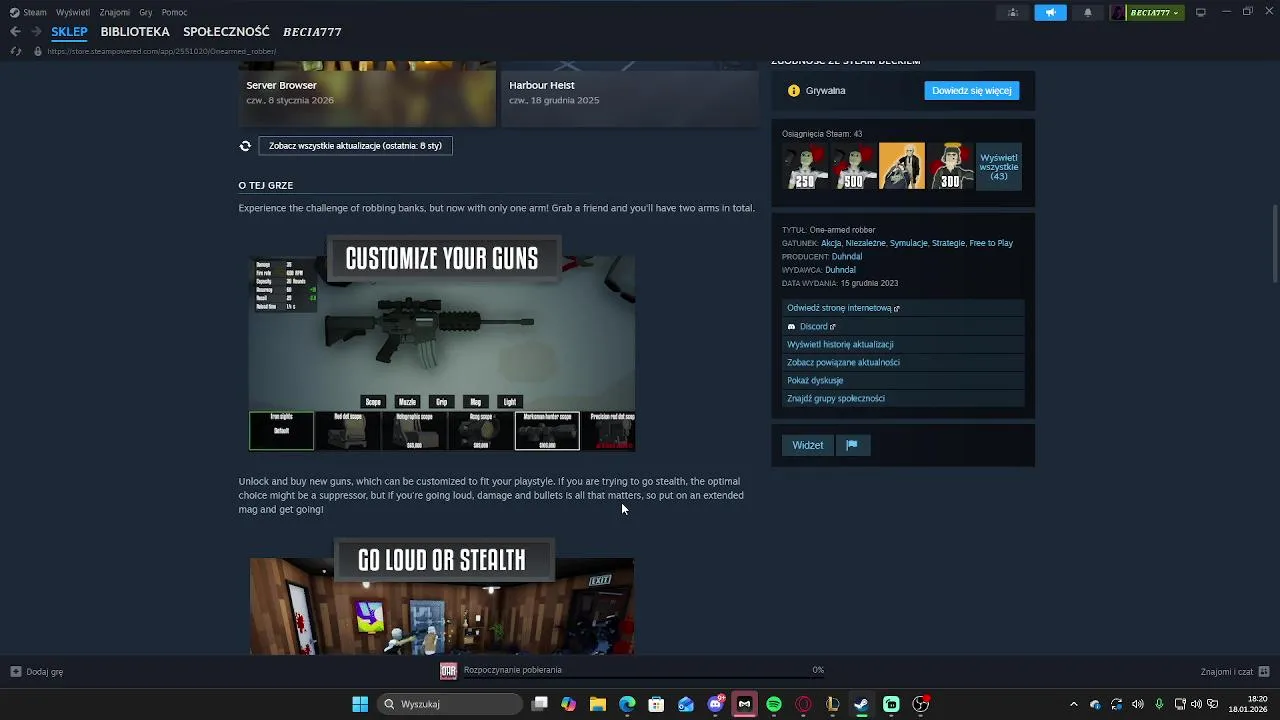Open the Znajomi menu
The height and width of the screenshot is (720, 1280).
click(115, 12)
